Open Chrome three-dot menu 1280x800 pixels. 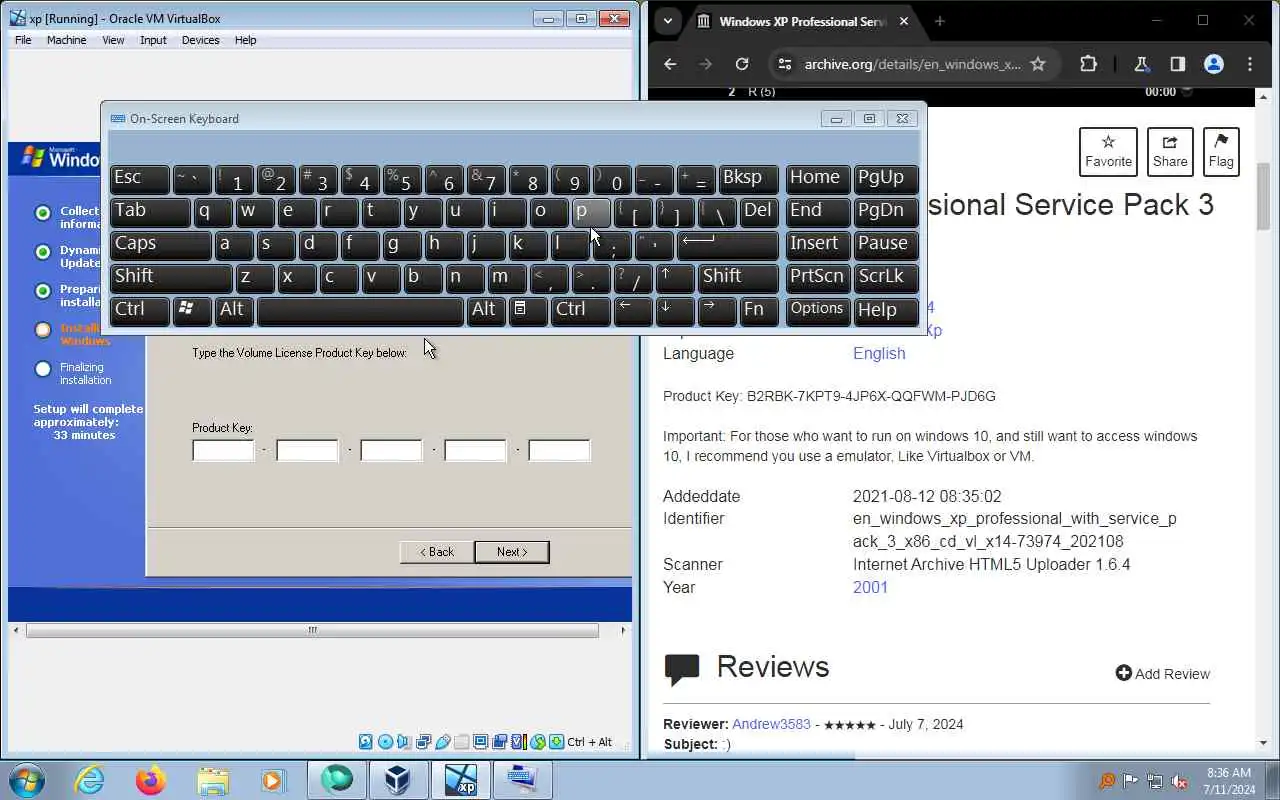(x=1250, y=64)
